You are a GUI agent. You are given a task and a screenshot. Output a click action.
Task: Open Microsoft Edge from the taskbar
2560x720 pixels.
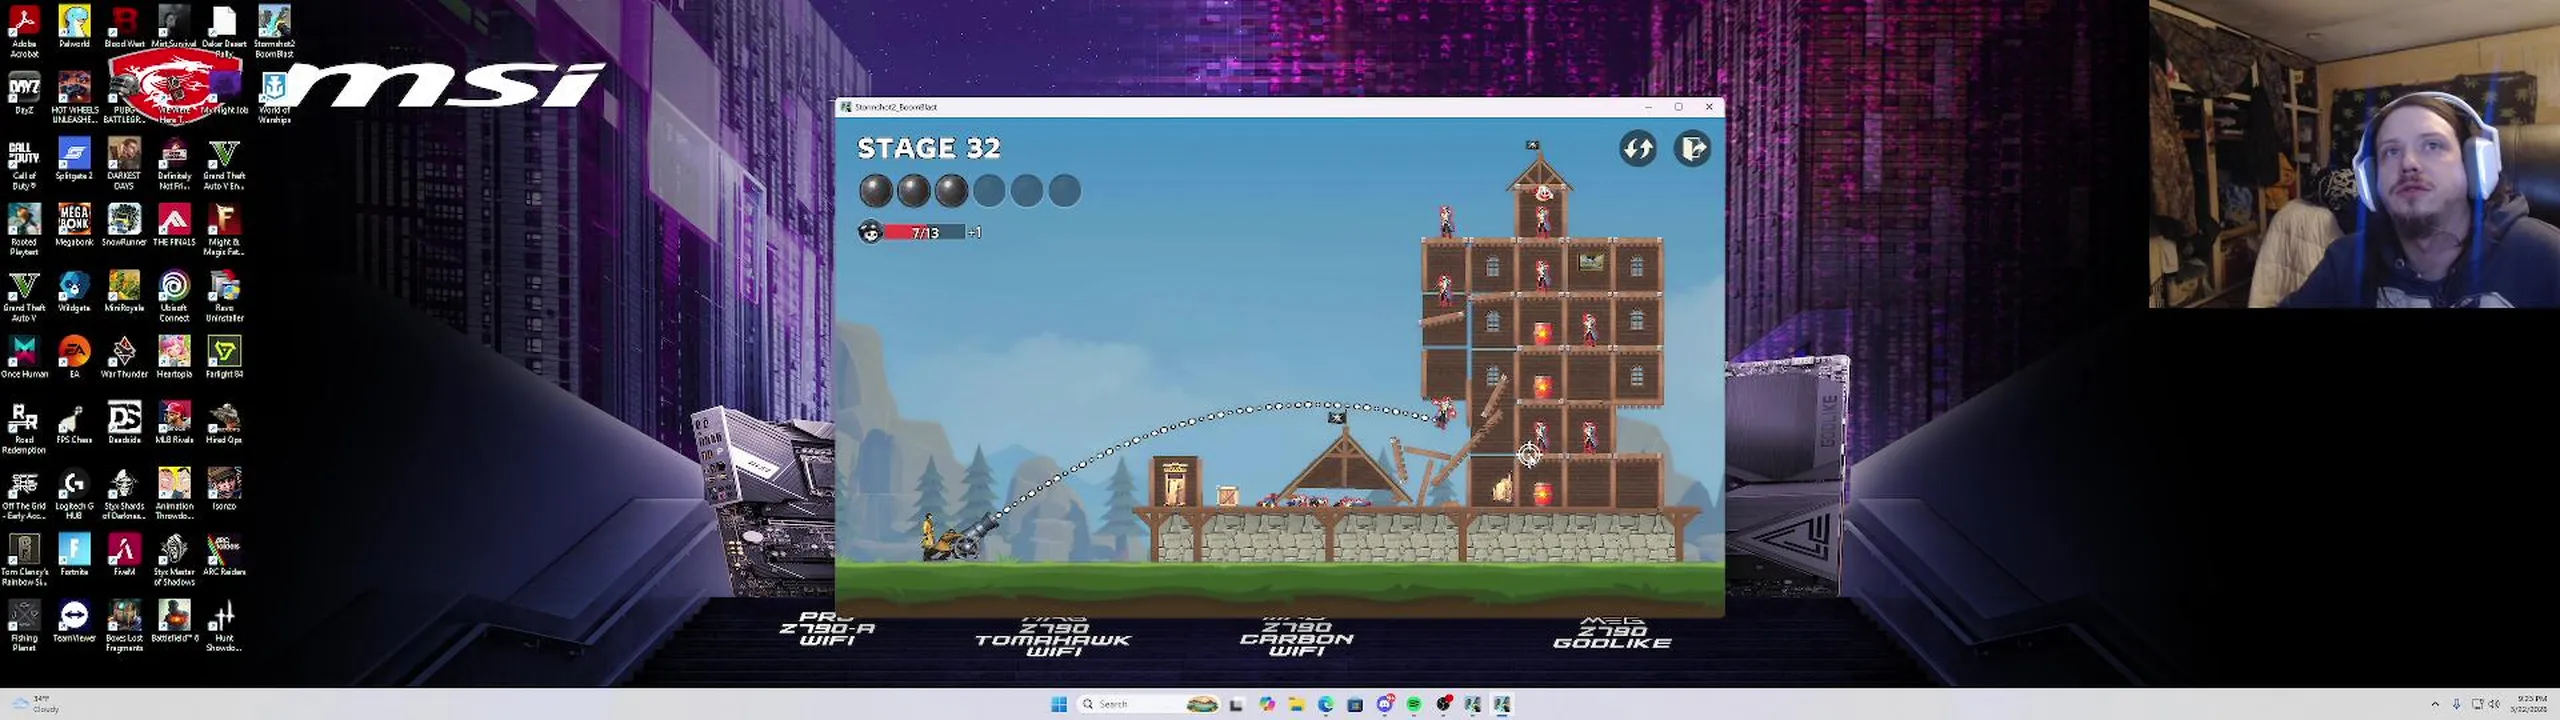[x=1326, y=704]
